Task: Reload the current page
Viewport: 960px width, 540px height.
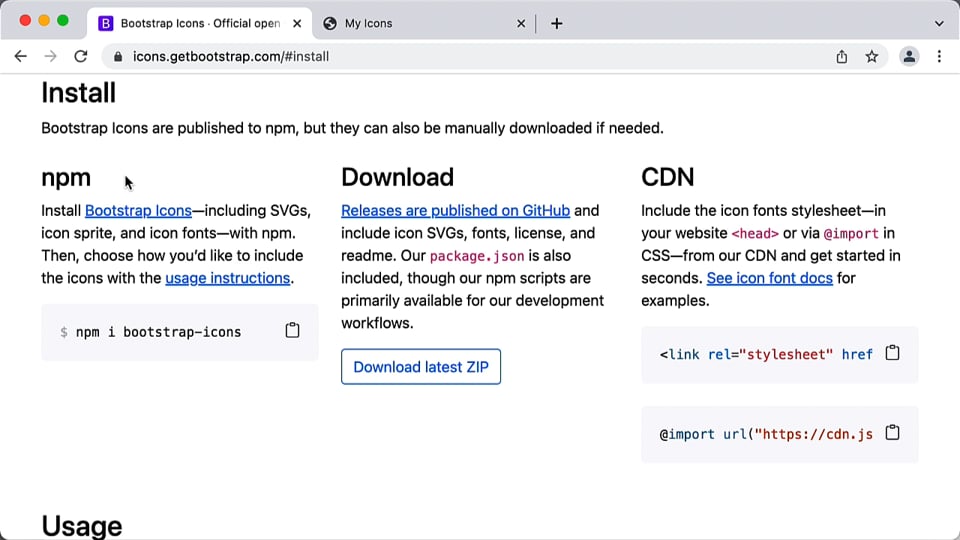Action: click(x=81, y=56)
